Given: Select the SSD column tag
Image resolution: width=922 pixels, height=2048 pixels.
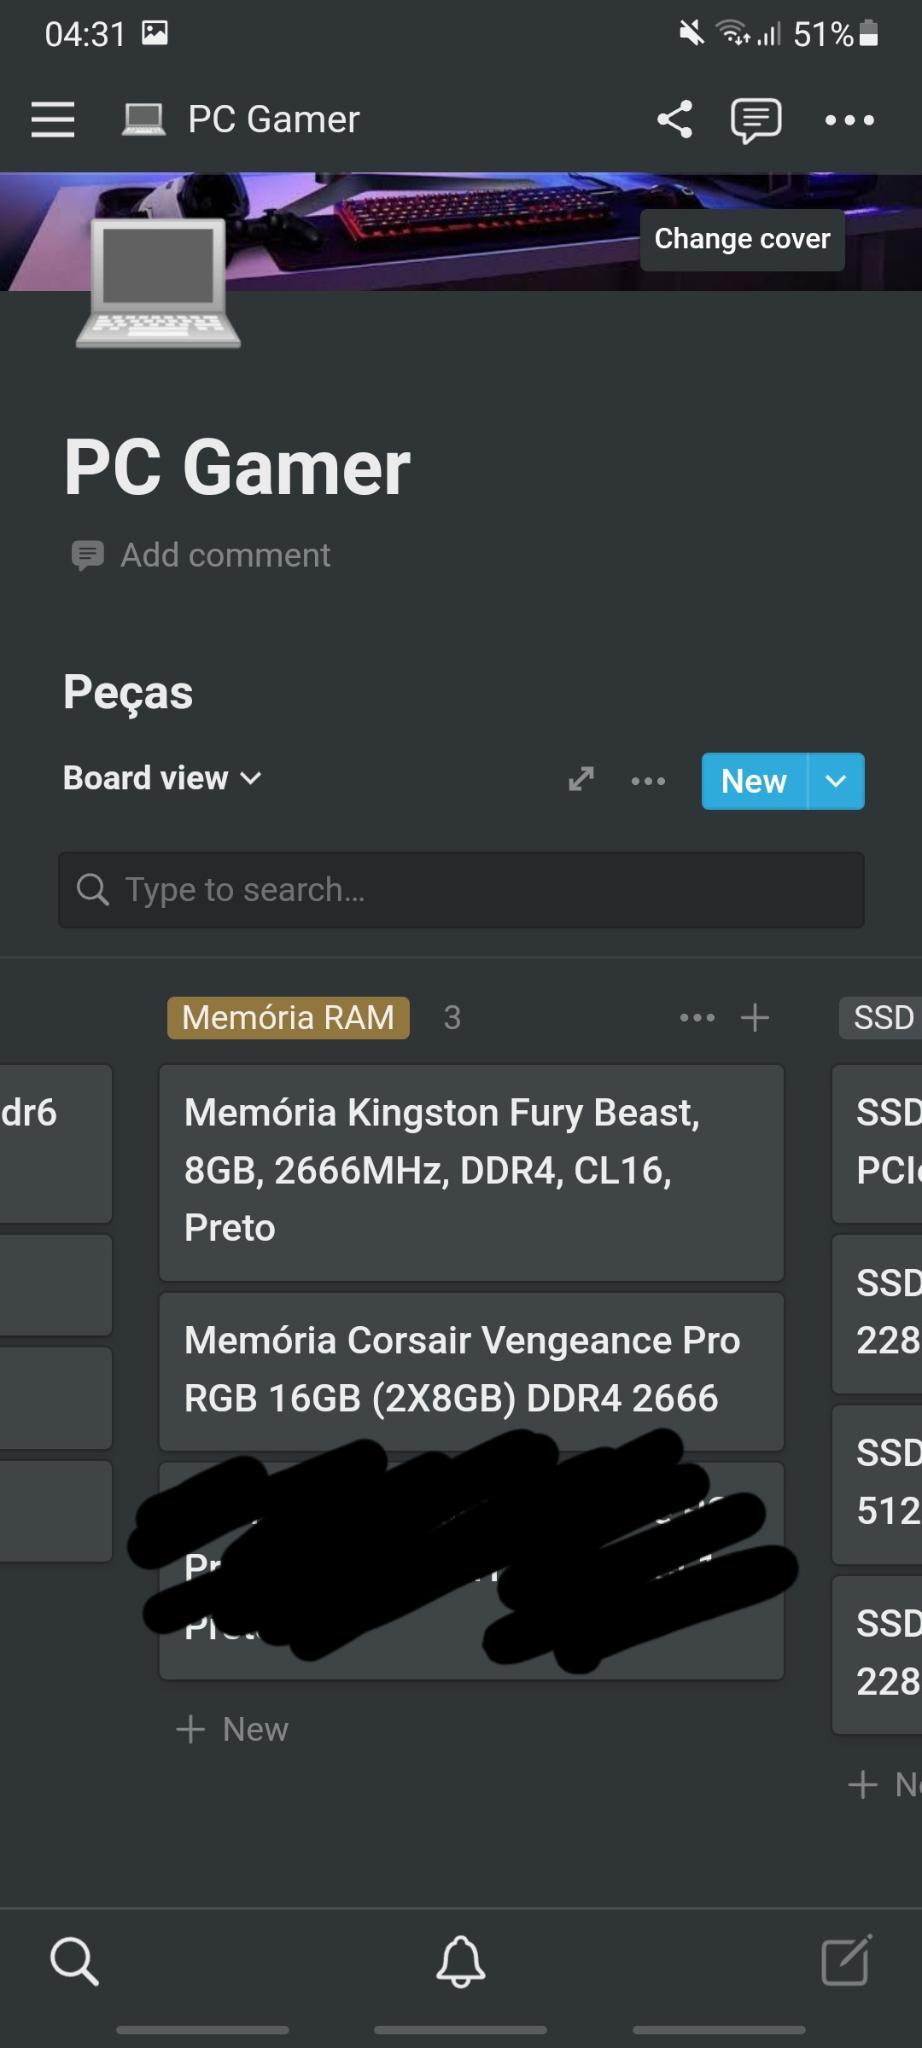Looking at the screenshot, I should [x=881, y=1018].
